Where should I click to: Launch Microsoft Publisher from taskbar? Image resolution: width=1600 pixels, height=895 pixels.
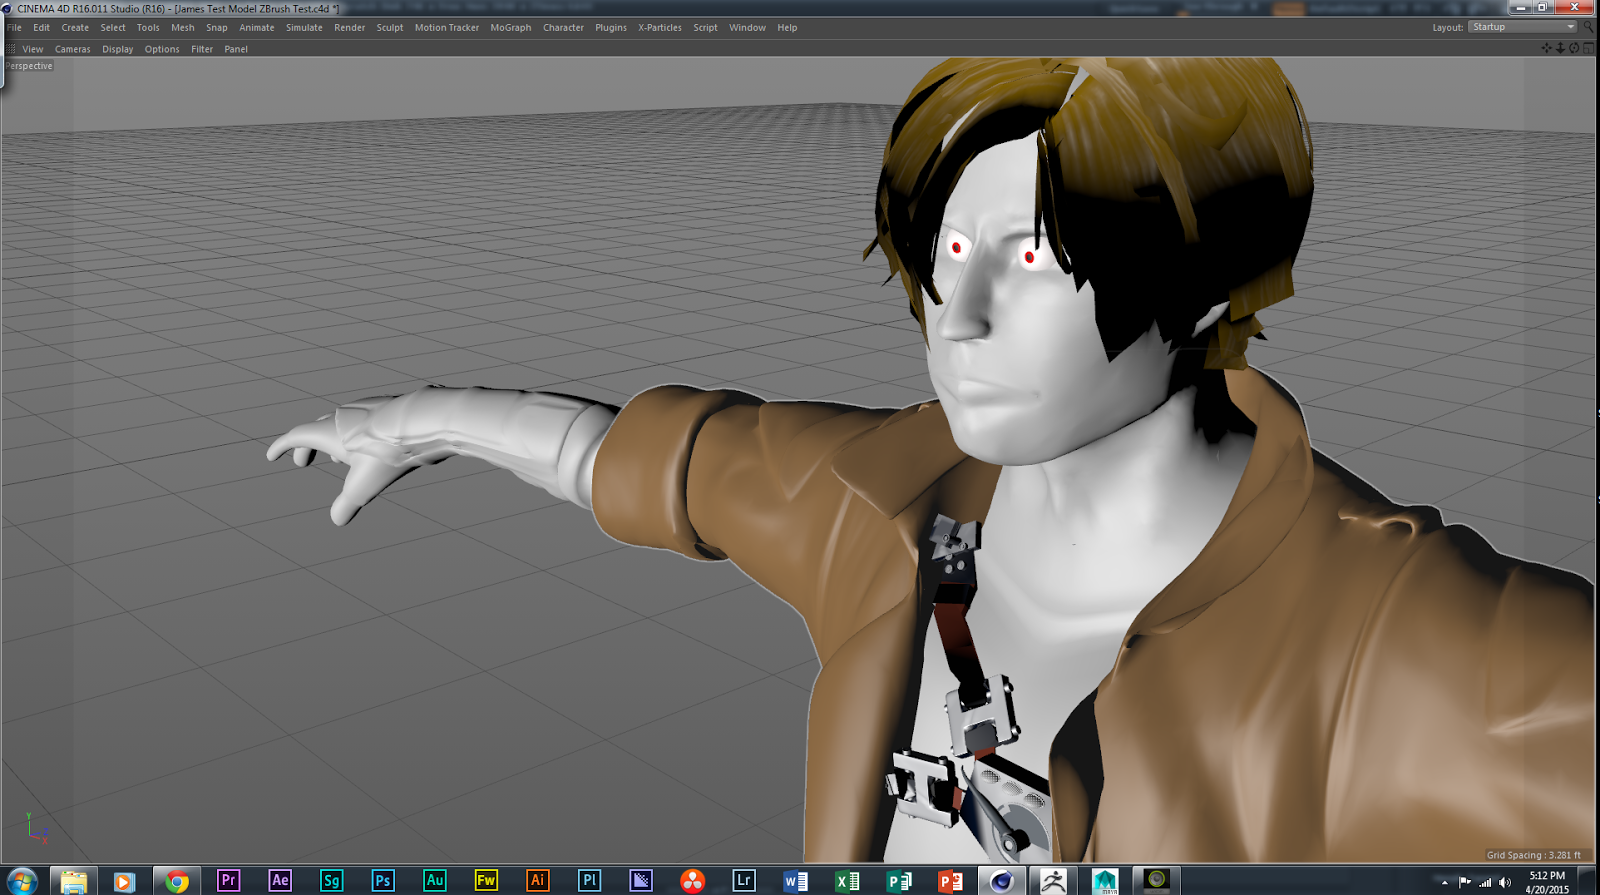[899, 881]
